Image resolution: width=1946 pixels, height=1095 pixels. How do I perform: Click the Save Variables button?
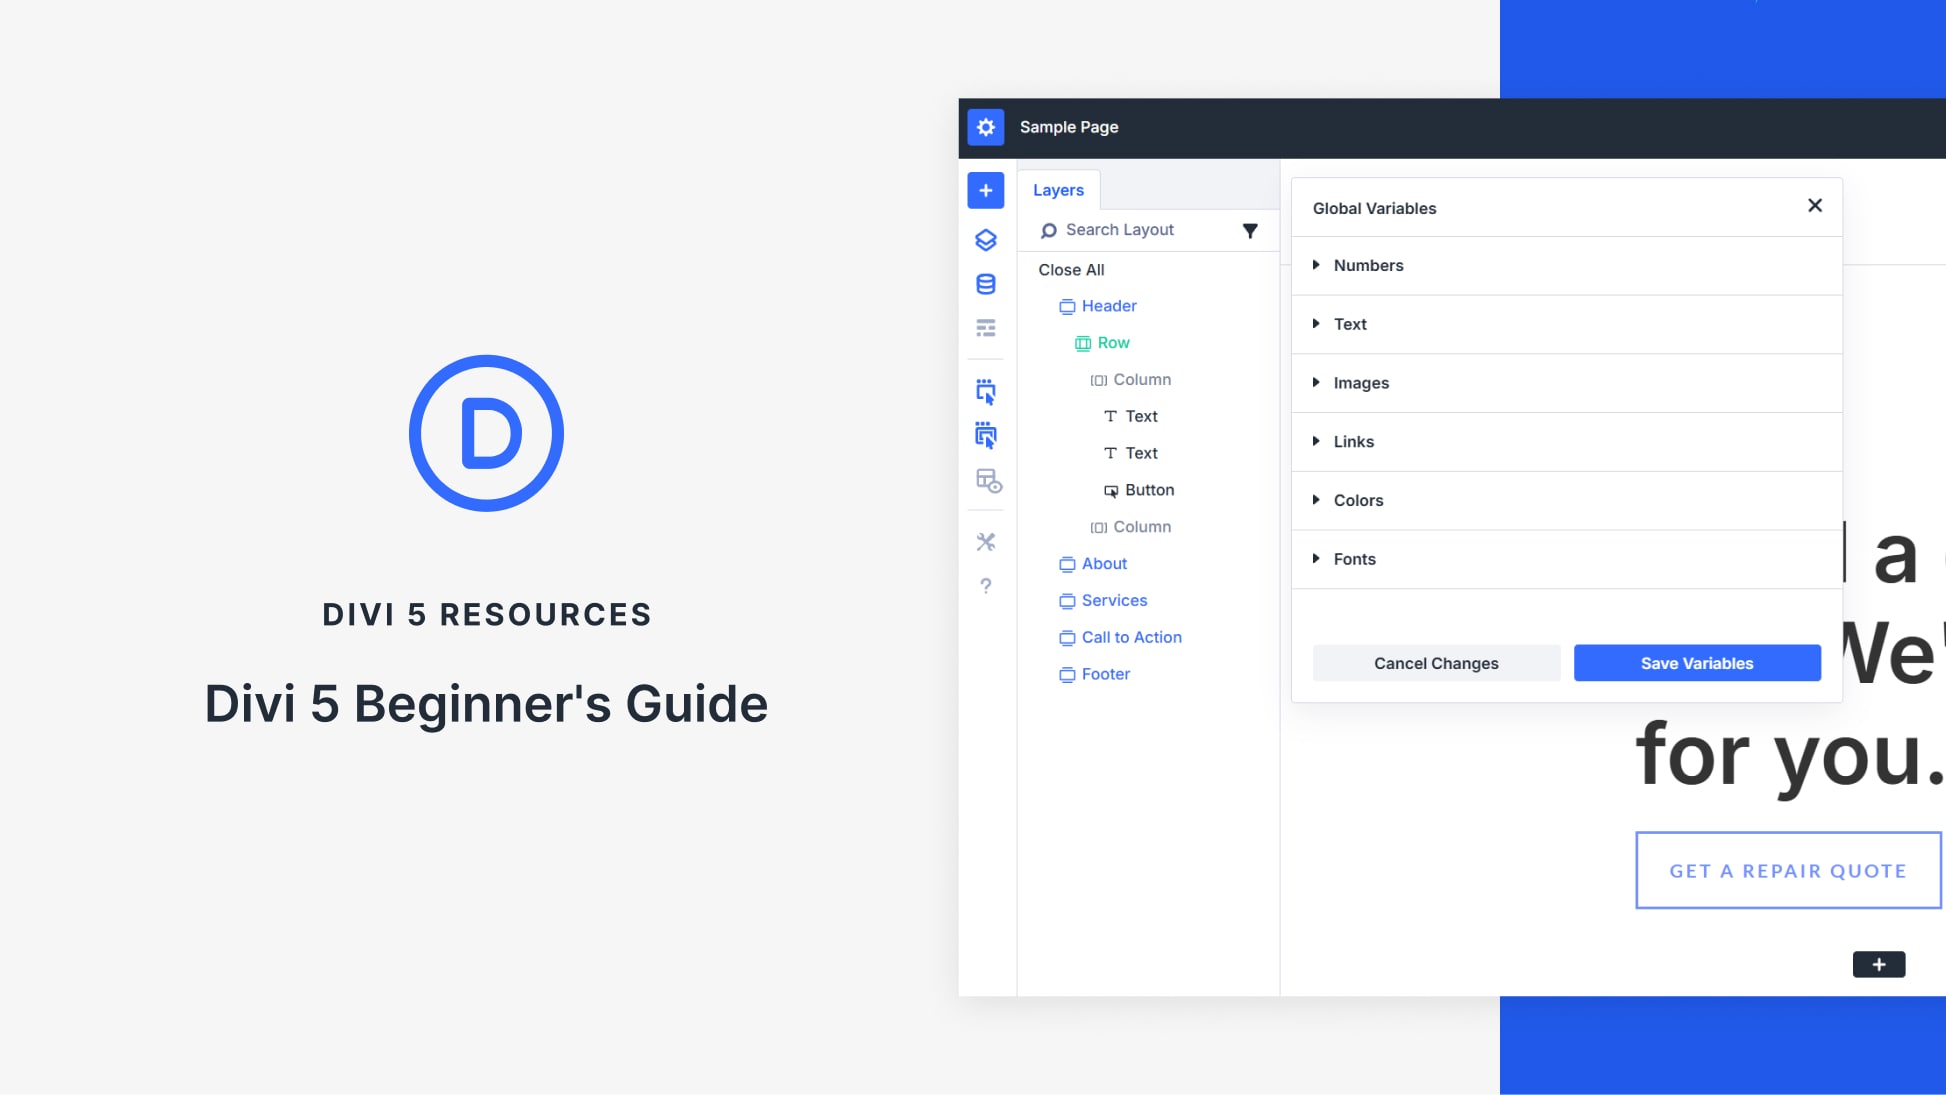[x=1696, y=663]
